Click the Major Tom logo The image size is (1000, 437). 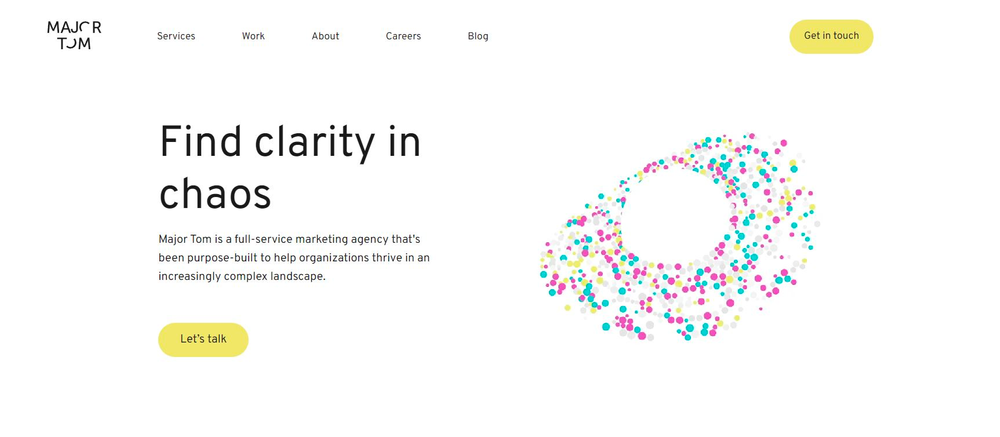tap(74, 36)
